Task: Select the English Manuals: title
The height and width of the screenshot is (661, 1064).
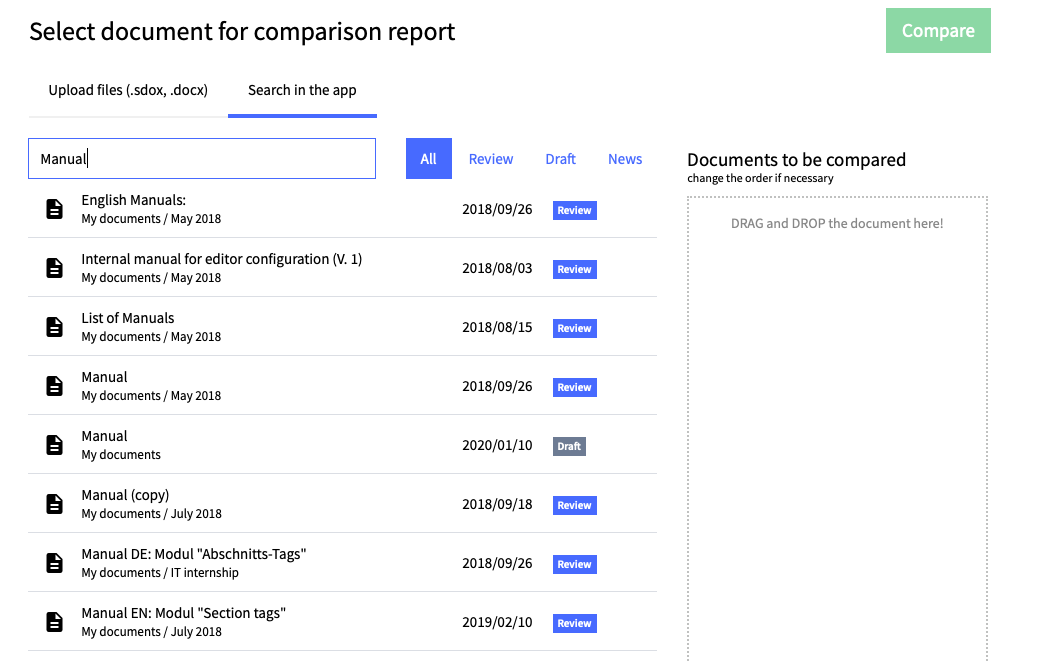Action: click(x=134, y=200)
